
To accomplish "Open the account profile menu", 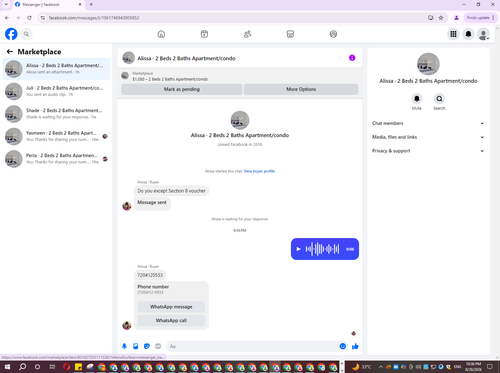I will [x=483, y=34].
